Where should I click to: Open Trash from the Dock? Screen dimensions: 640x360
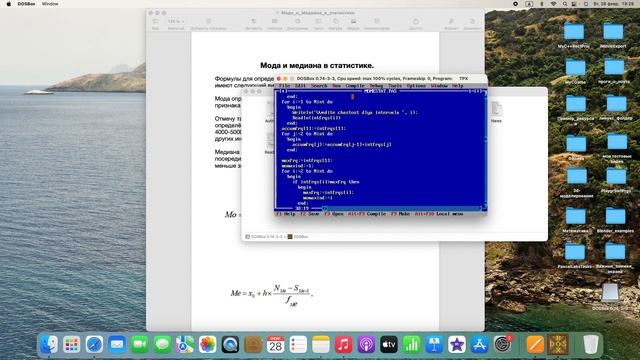pos(590,345)
